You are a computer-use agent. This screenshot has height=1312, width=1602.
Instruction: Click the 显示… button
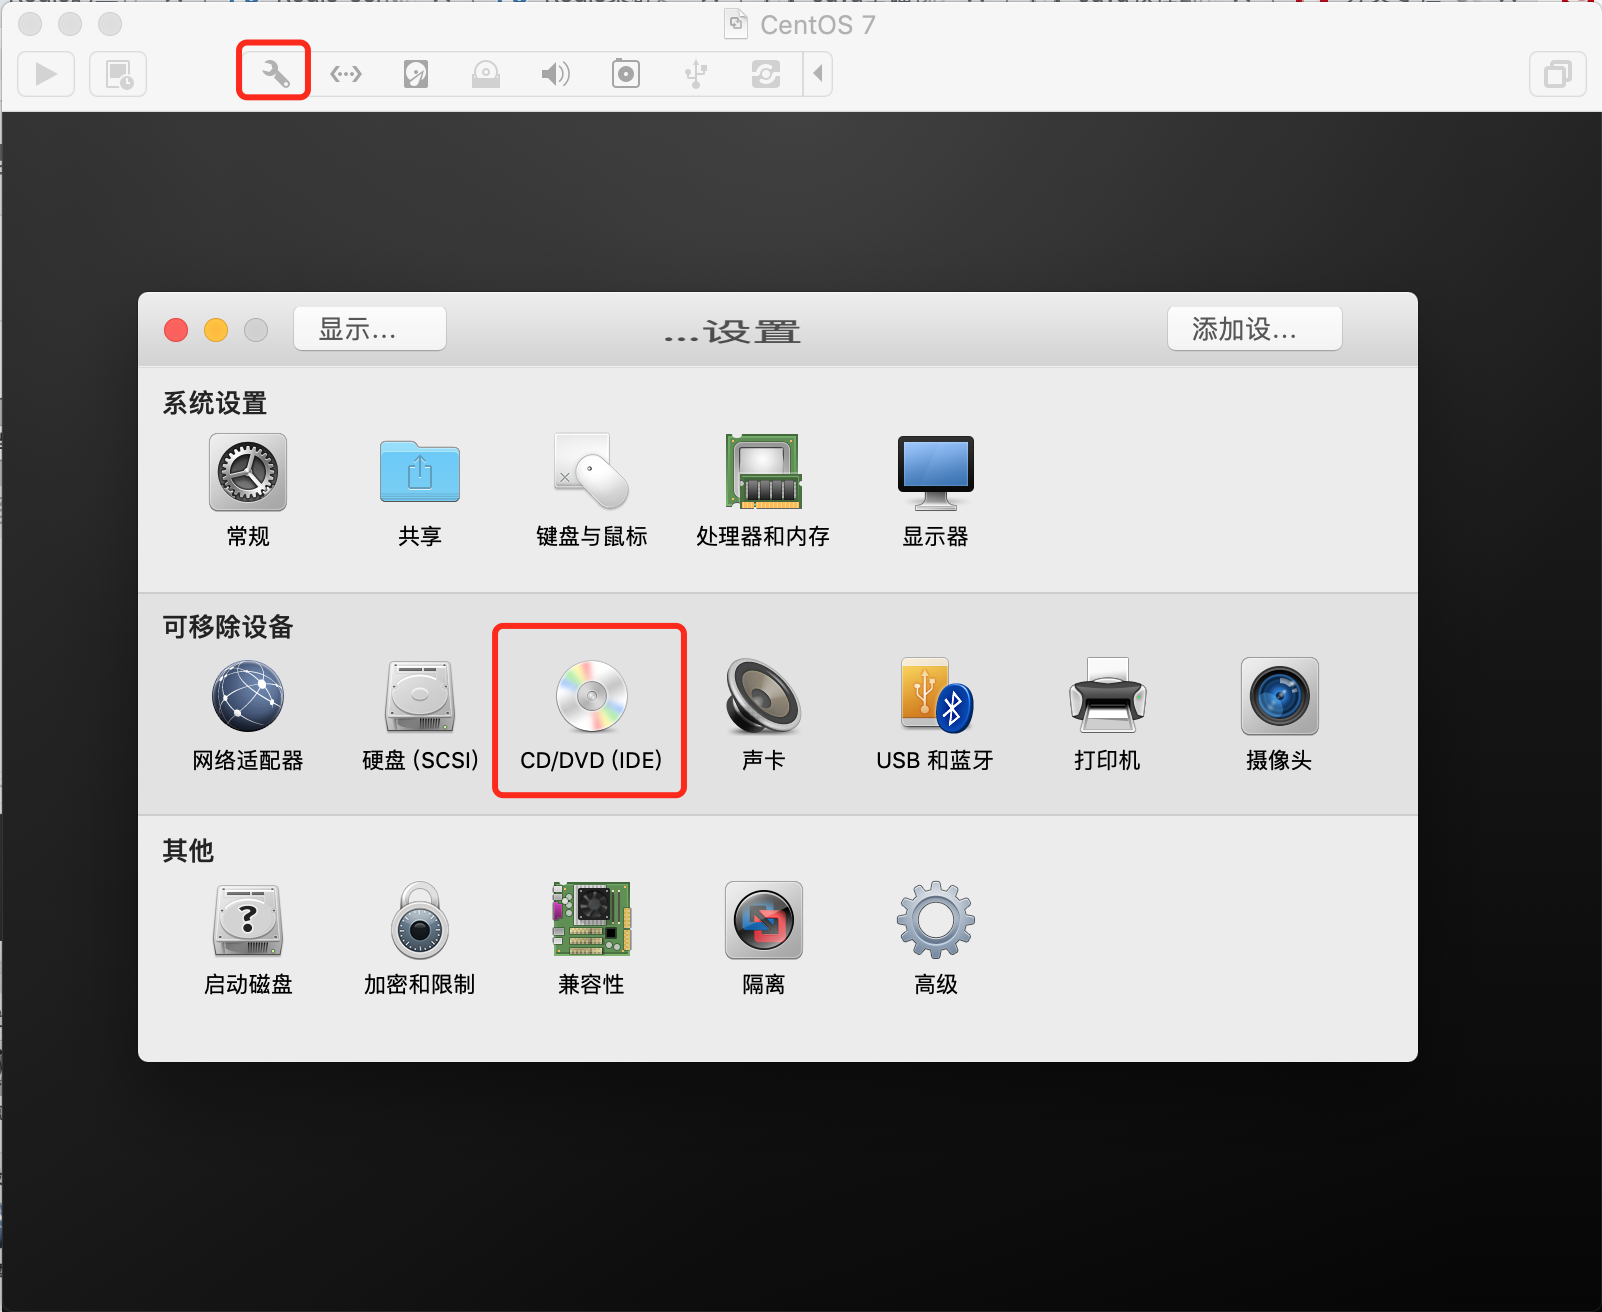click(x=370, y=329)
